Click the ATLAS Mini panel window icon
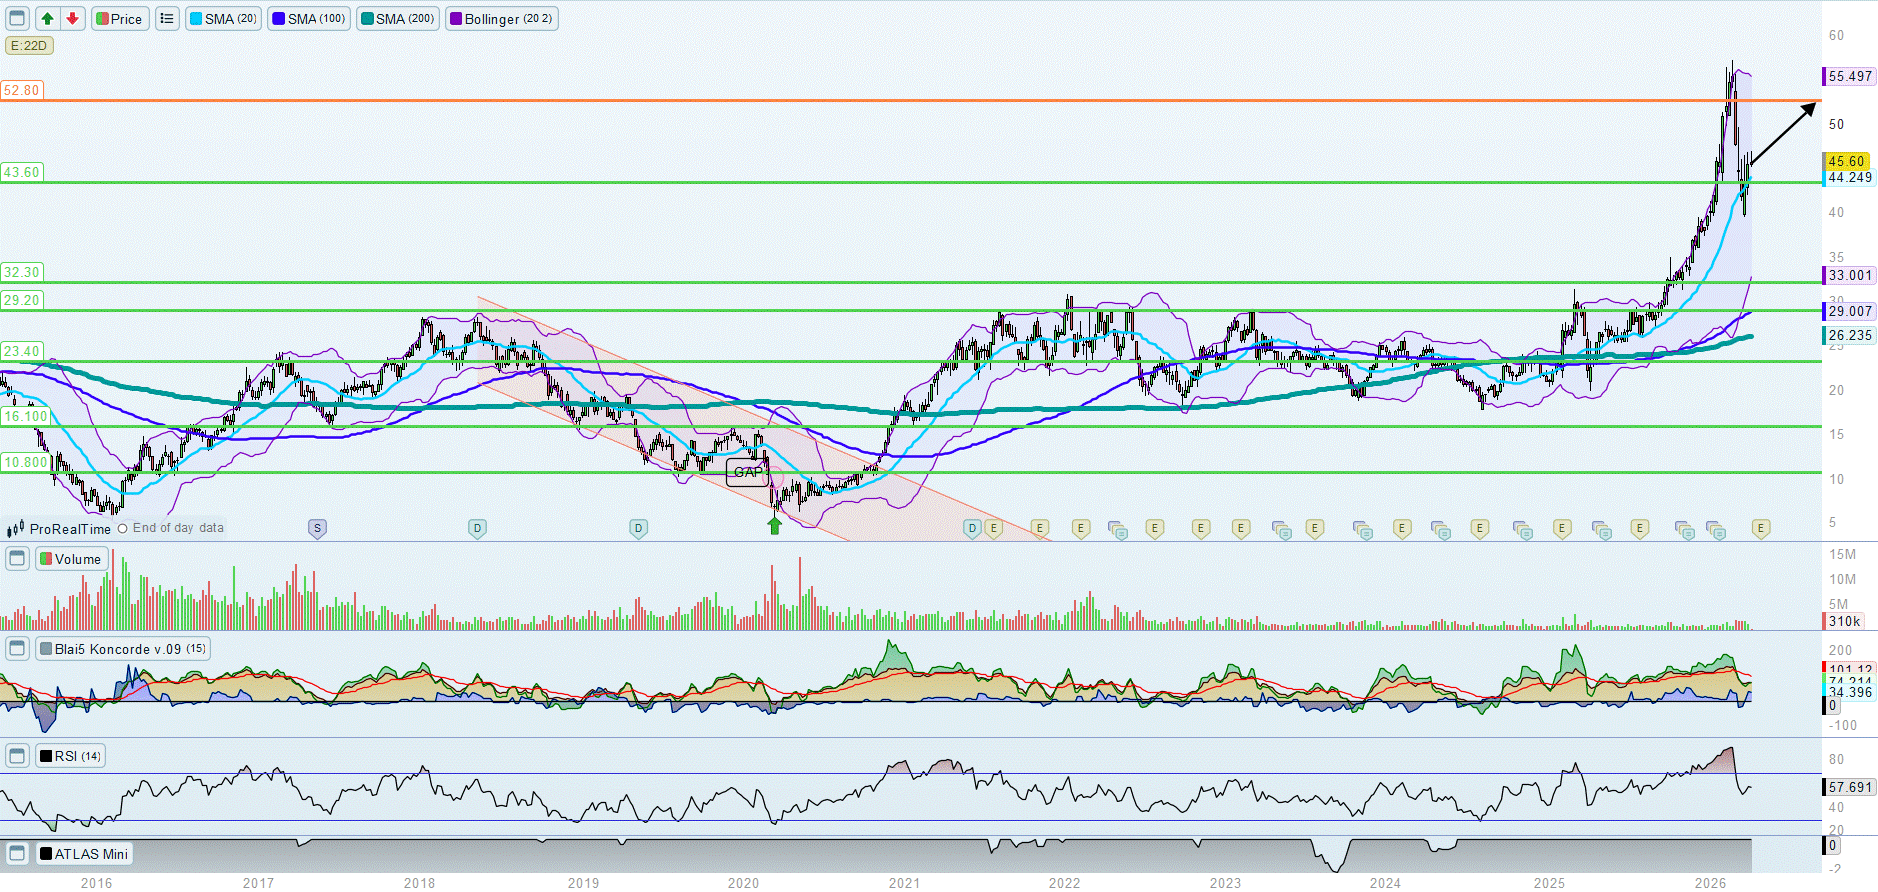1878x892 pixels. click(x=17, y=853)
